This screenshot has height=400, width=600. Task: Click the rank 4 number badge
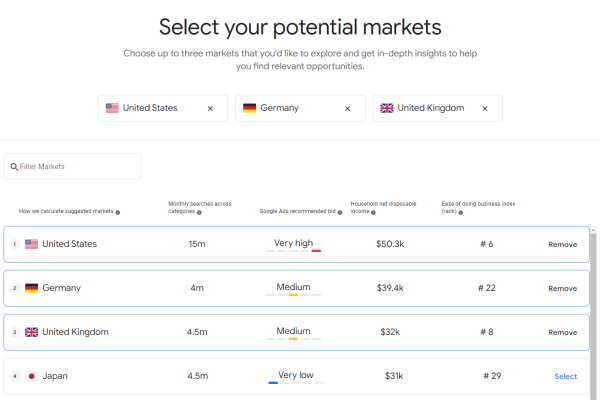(15, 376)
